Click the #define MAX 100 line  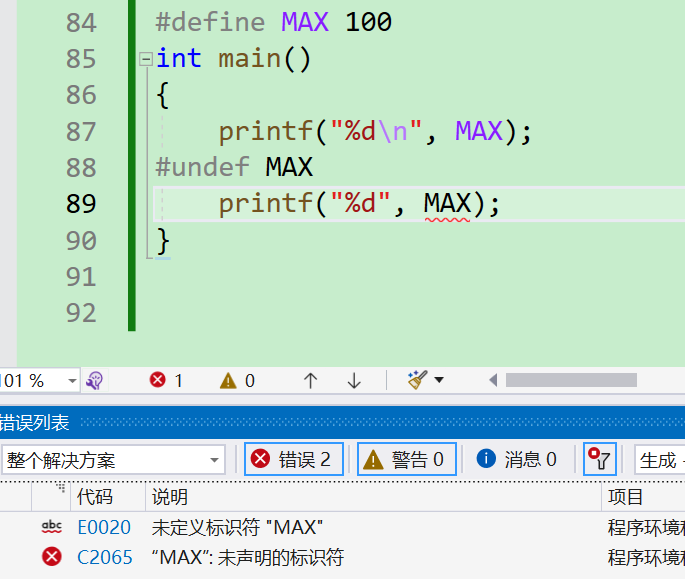point(273,22)
